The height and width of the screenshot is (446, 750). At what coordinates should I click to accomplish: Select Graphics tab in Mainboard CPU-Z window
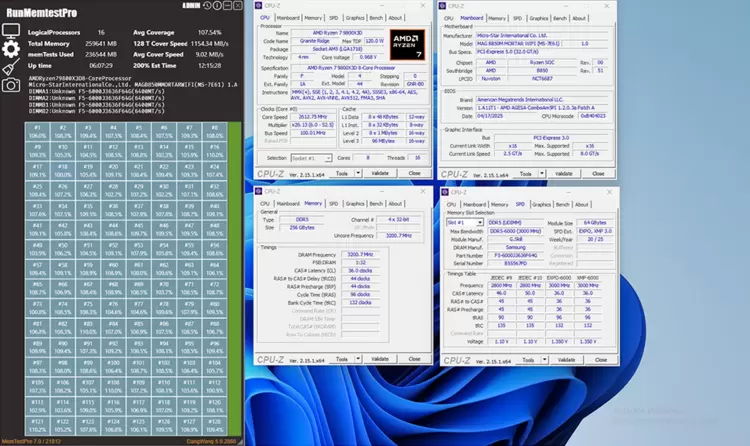[539, 18]
